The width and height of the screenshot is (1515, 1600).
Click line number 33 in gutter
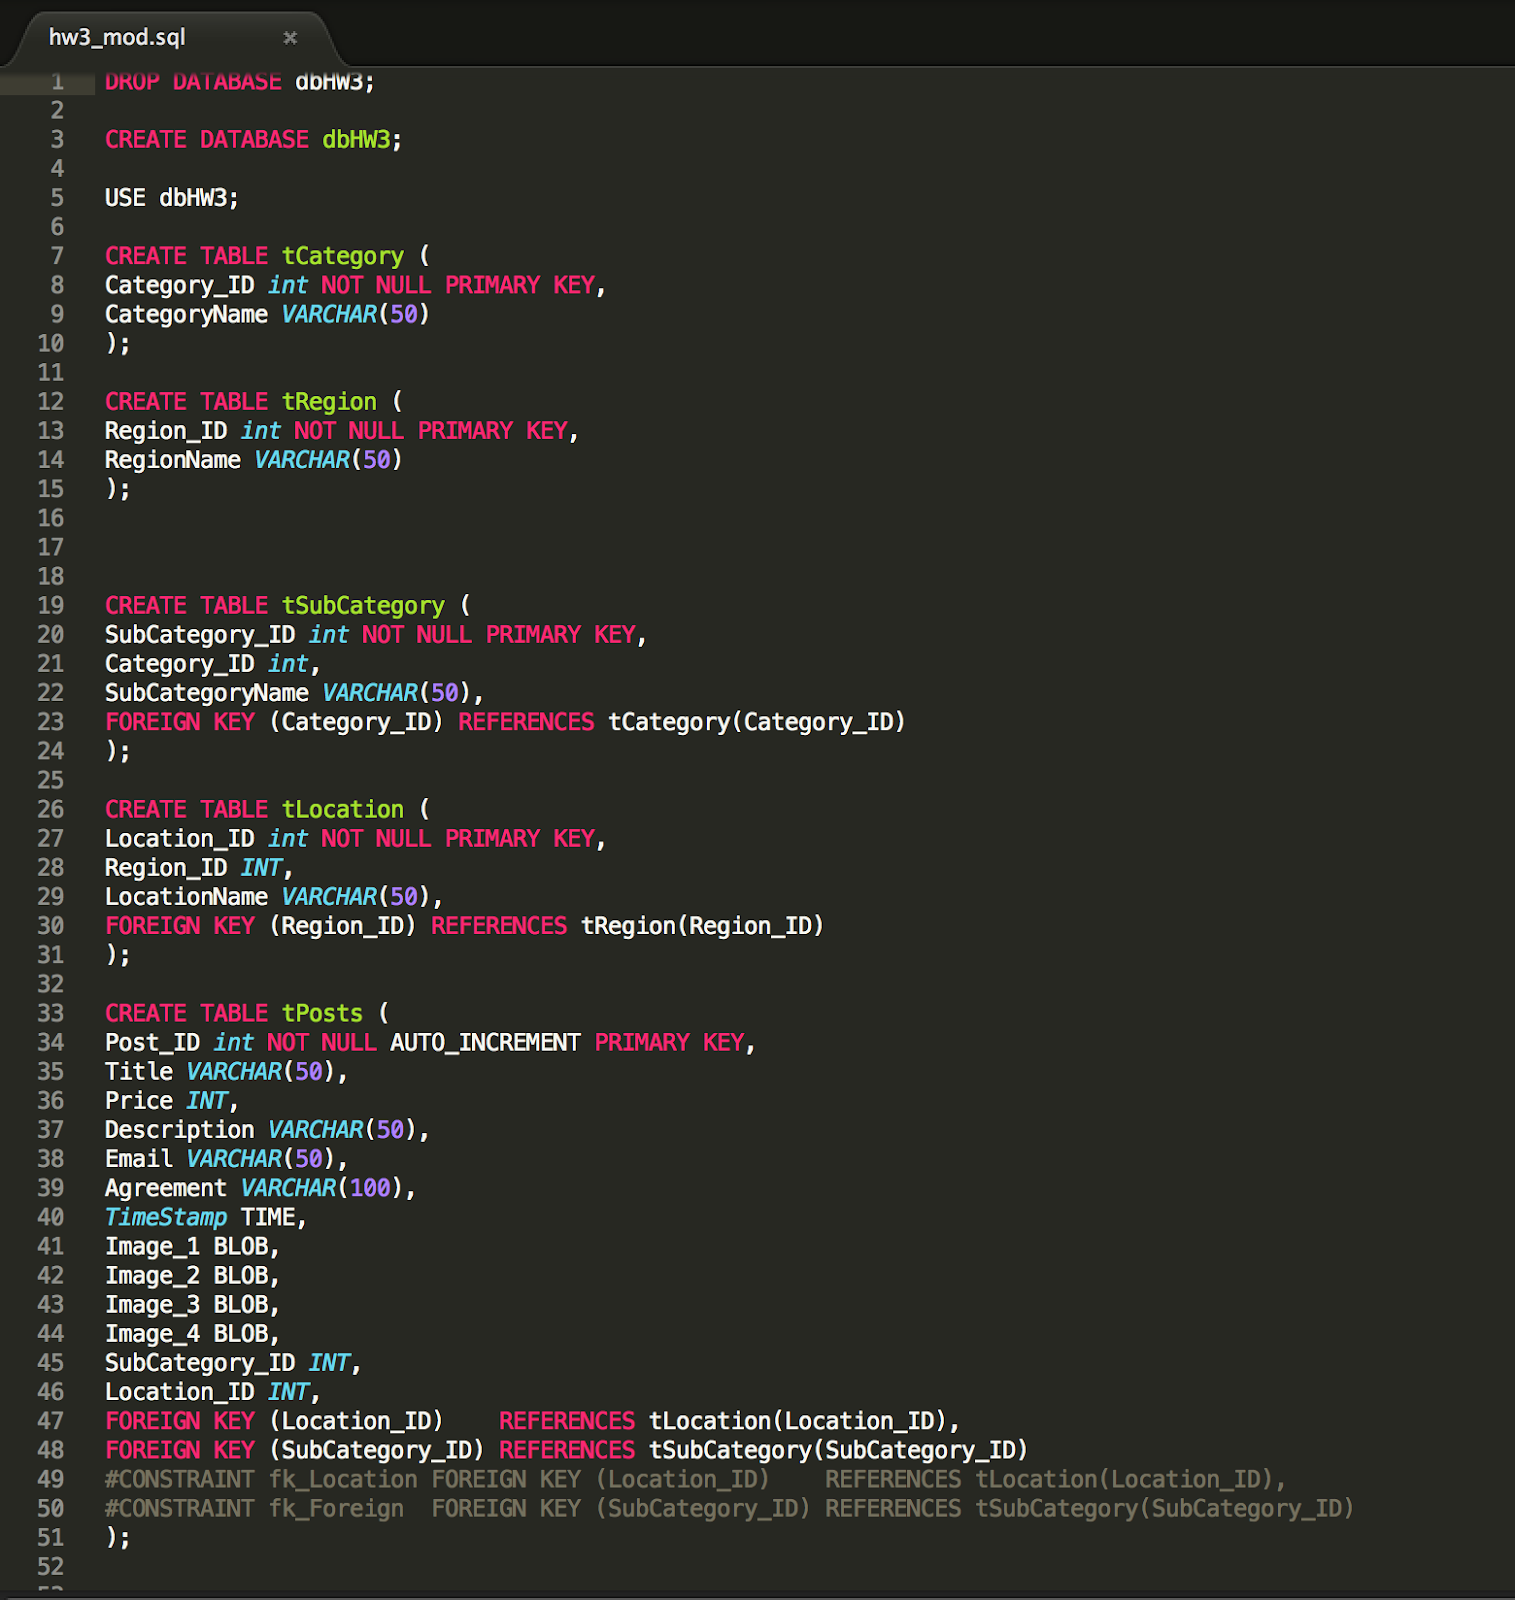(50, 1013)
